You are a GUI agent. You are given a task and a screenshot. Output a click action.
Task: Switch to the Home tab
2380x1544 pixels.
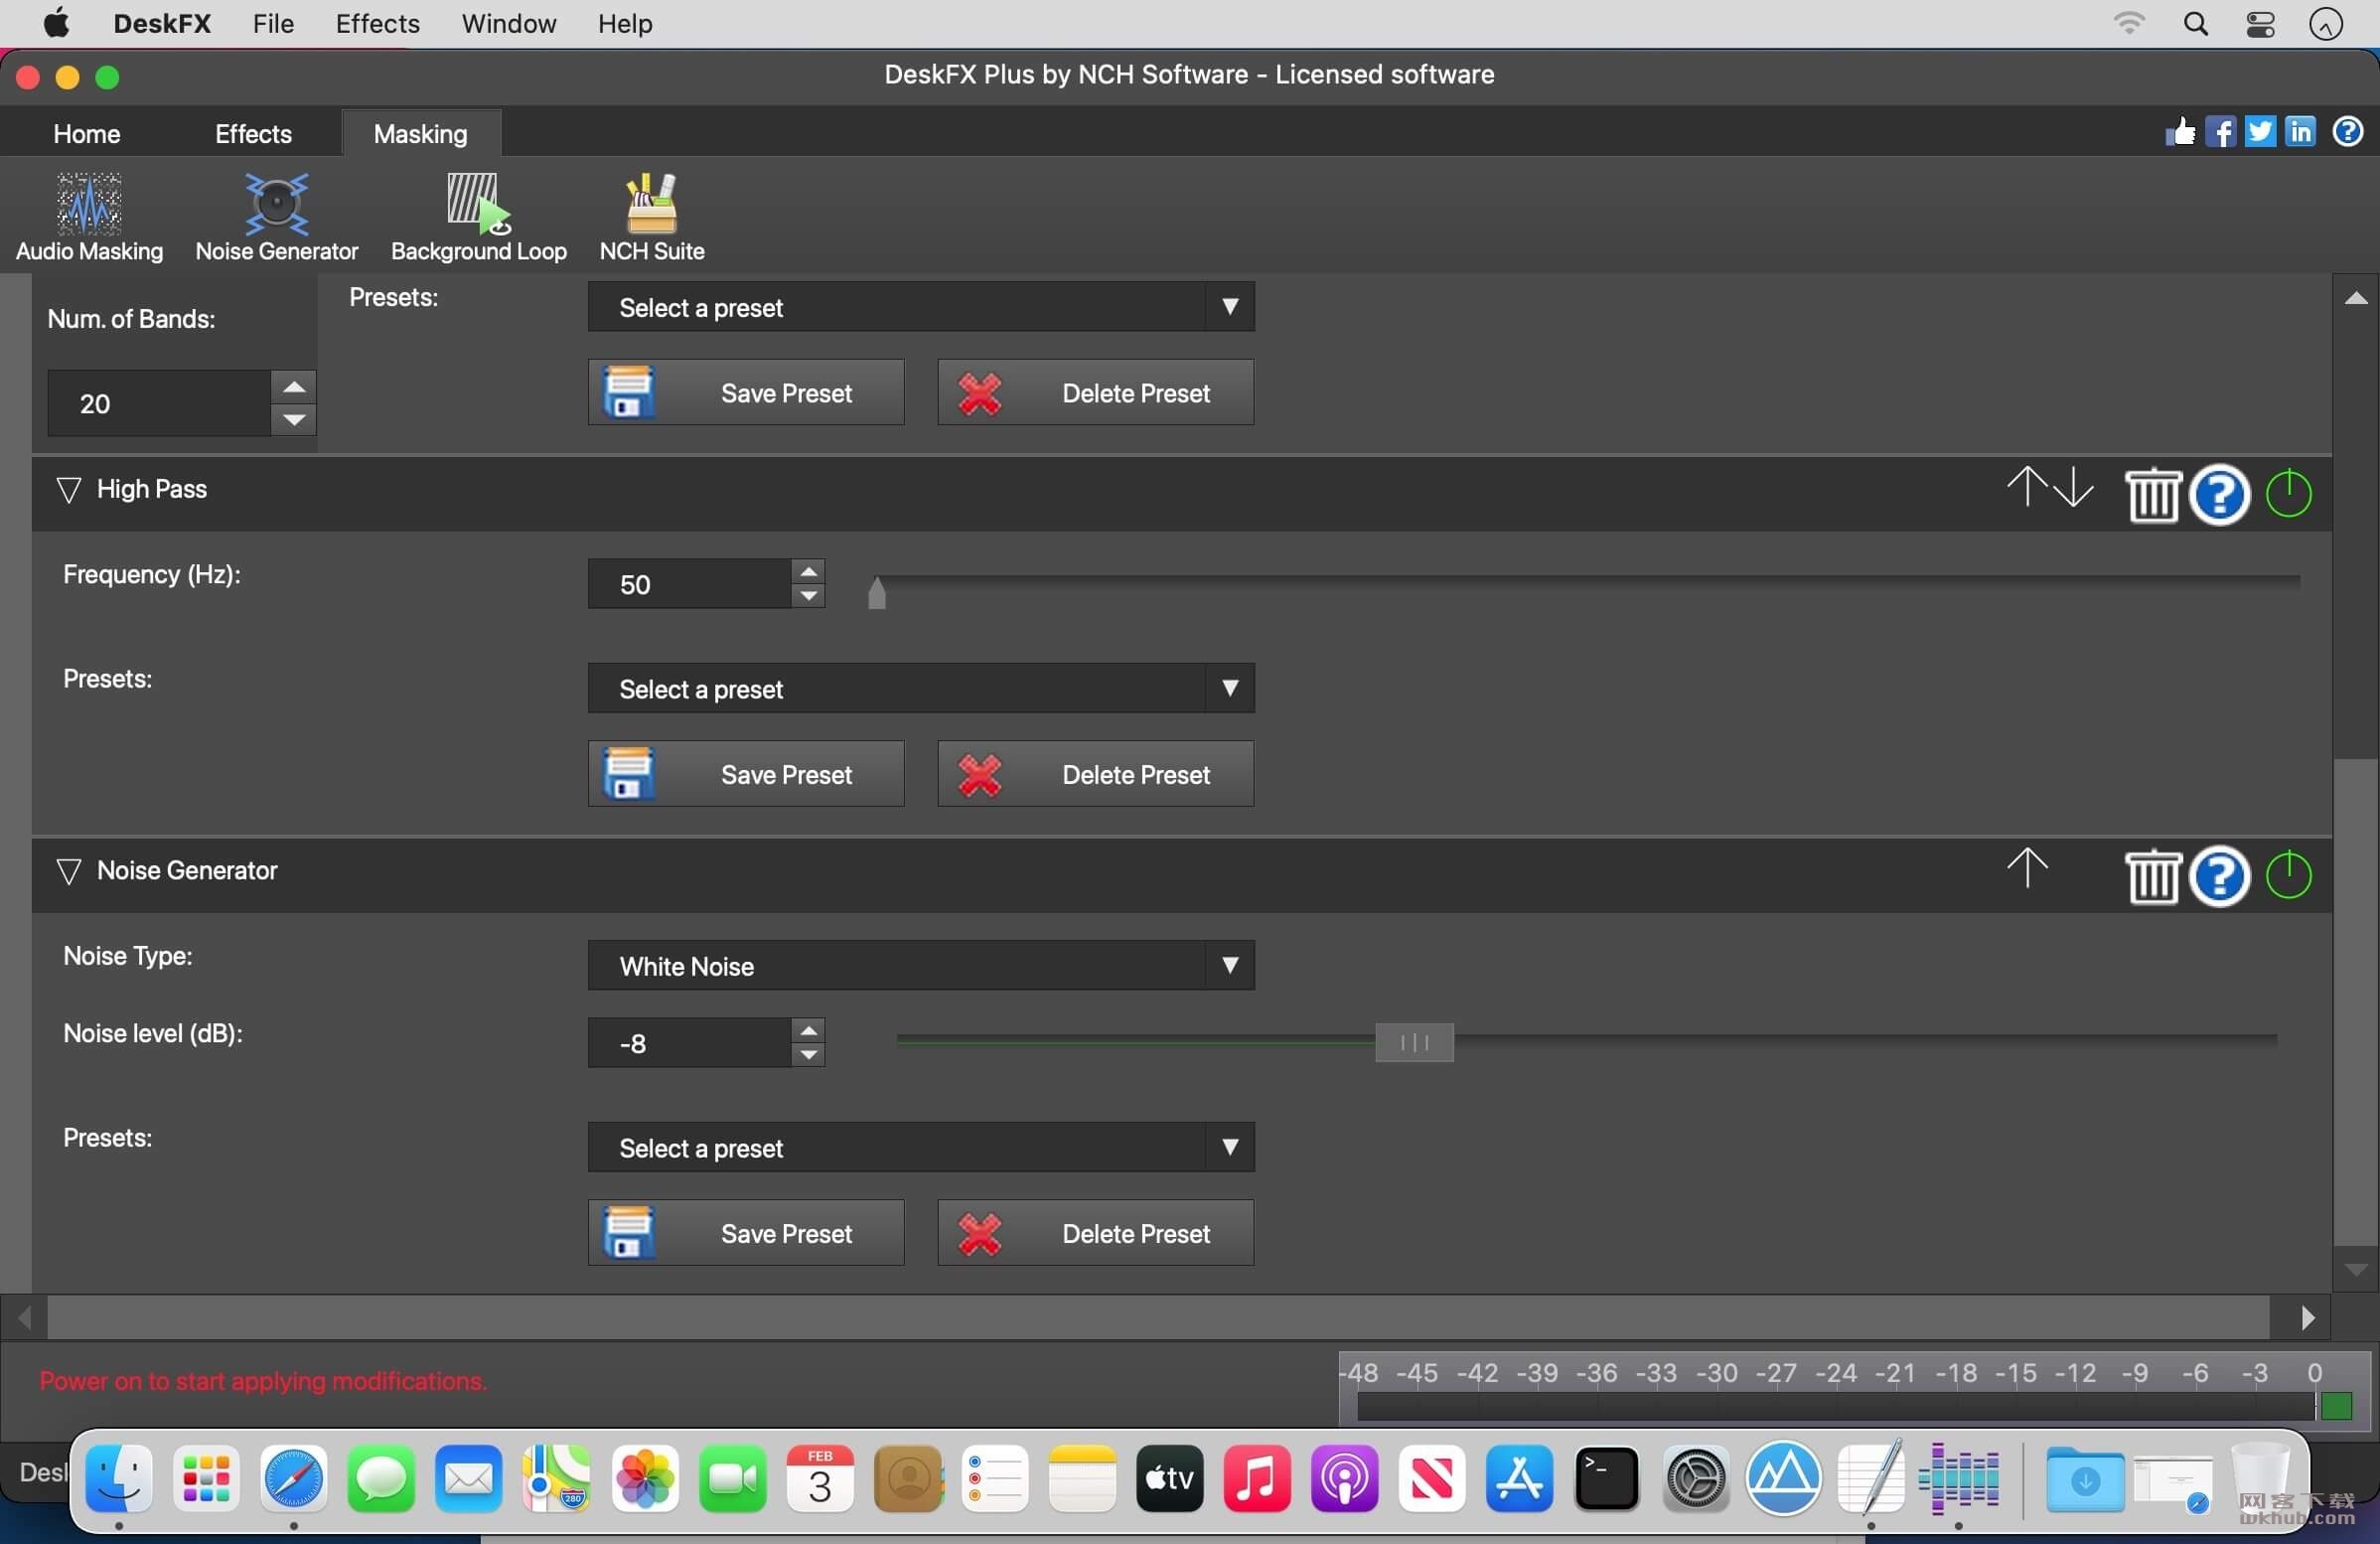86,133
